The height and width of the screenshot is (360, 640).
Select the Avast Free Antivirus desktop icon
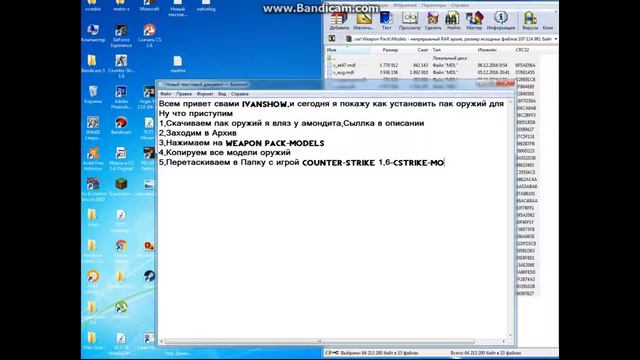pyautogui.click(x=93, y=158)
